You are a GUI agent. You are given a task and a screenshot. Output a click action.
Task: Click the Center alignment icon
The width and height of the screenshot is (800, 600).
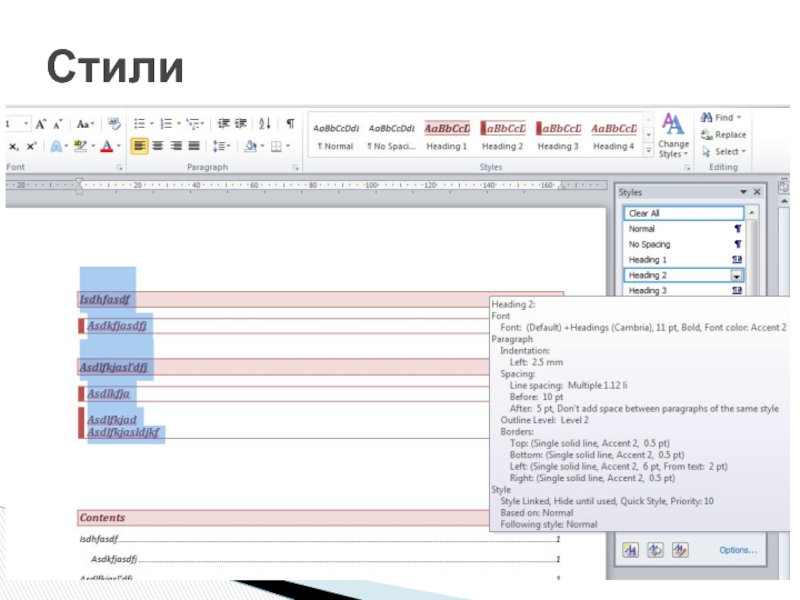(x=159, y=146)
